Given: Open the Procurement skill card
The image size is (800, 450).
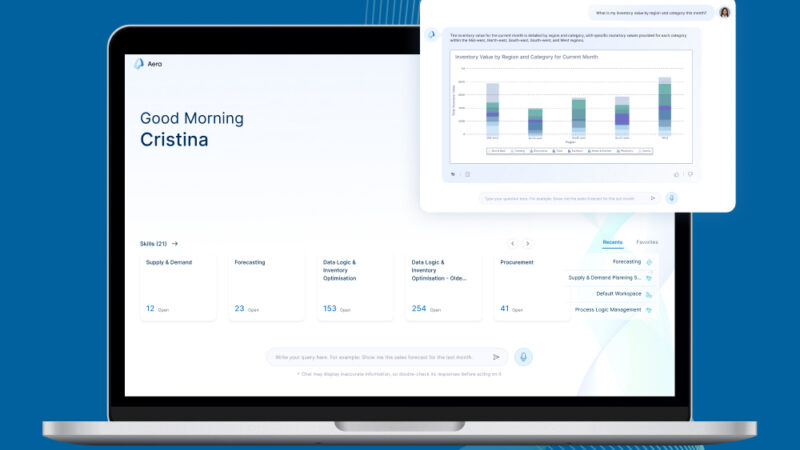Looking at the screenshot, I should tap(532, 287).
